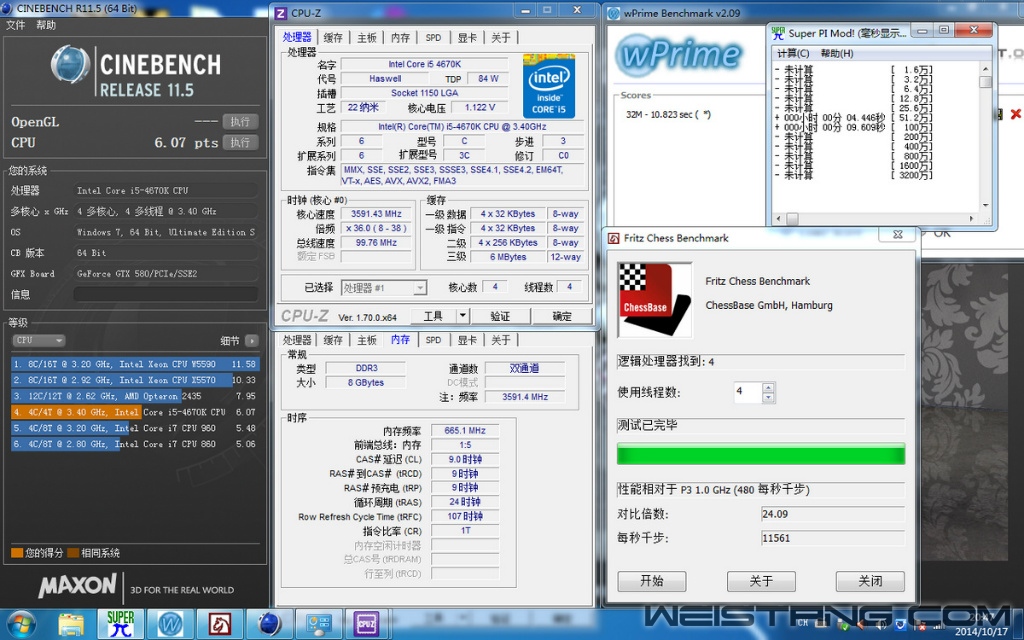1024x640 pixels.
Task: Open Fritz Chess Benchmark taskbar icon
Action: (x=220, y=623)
